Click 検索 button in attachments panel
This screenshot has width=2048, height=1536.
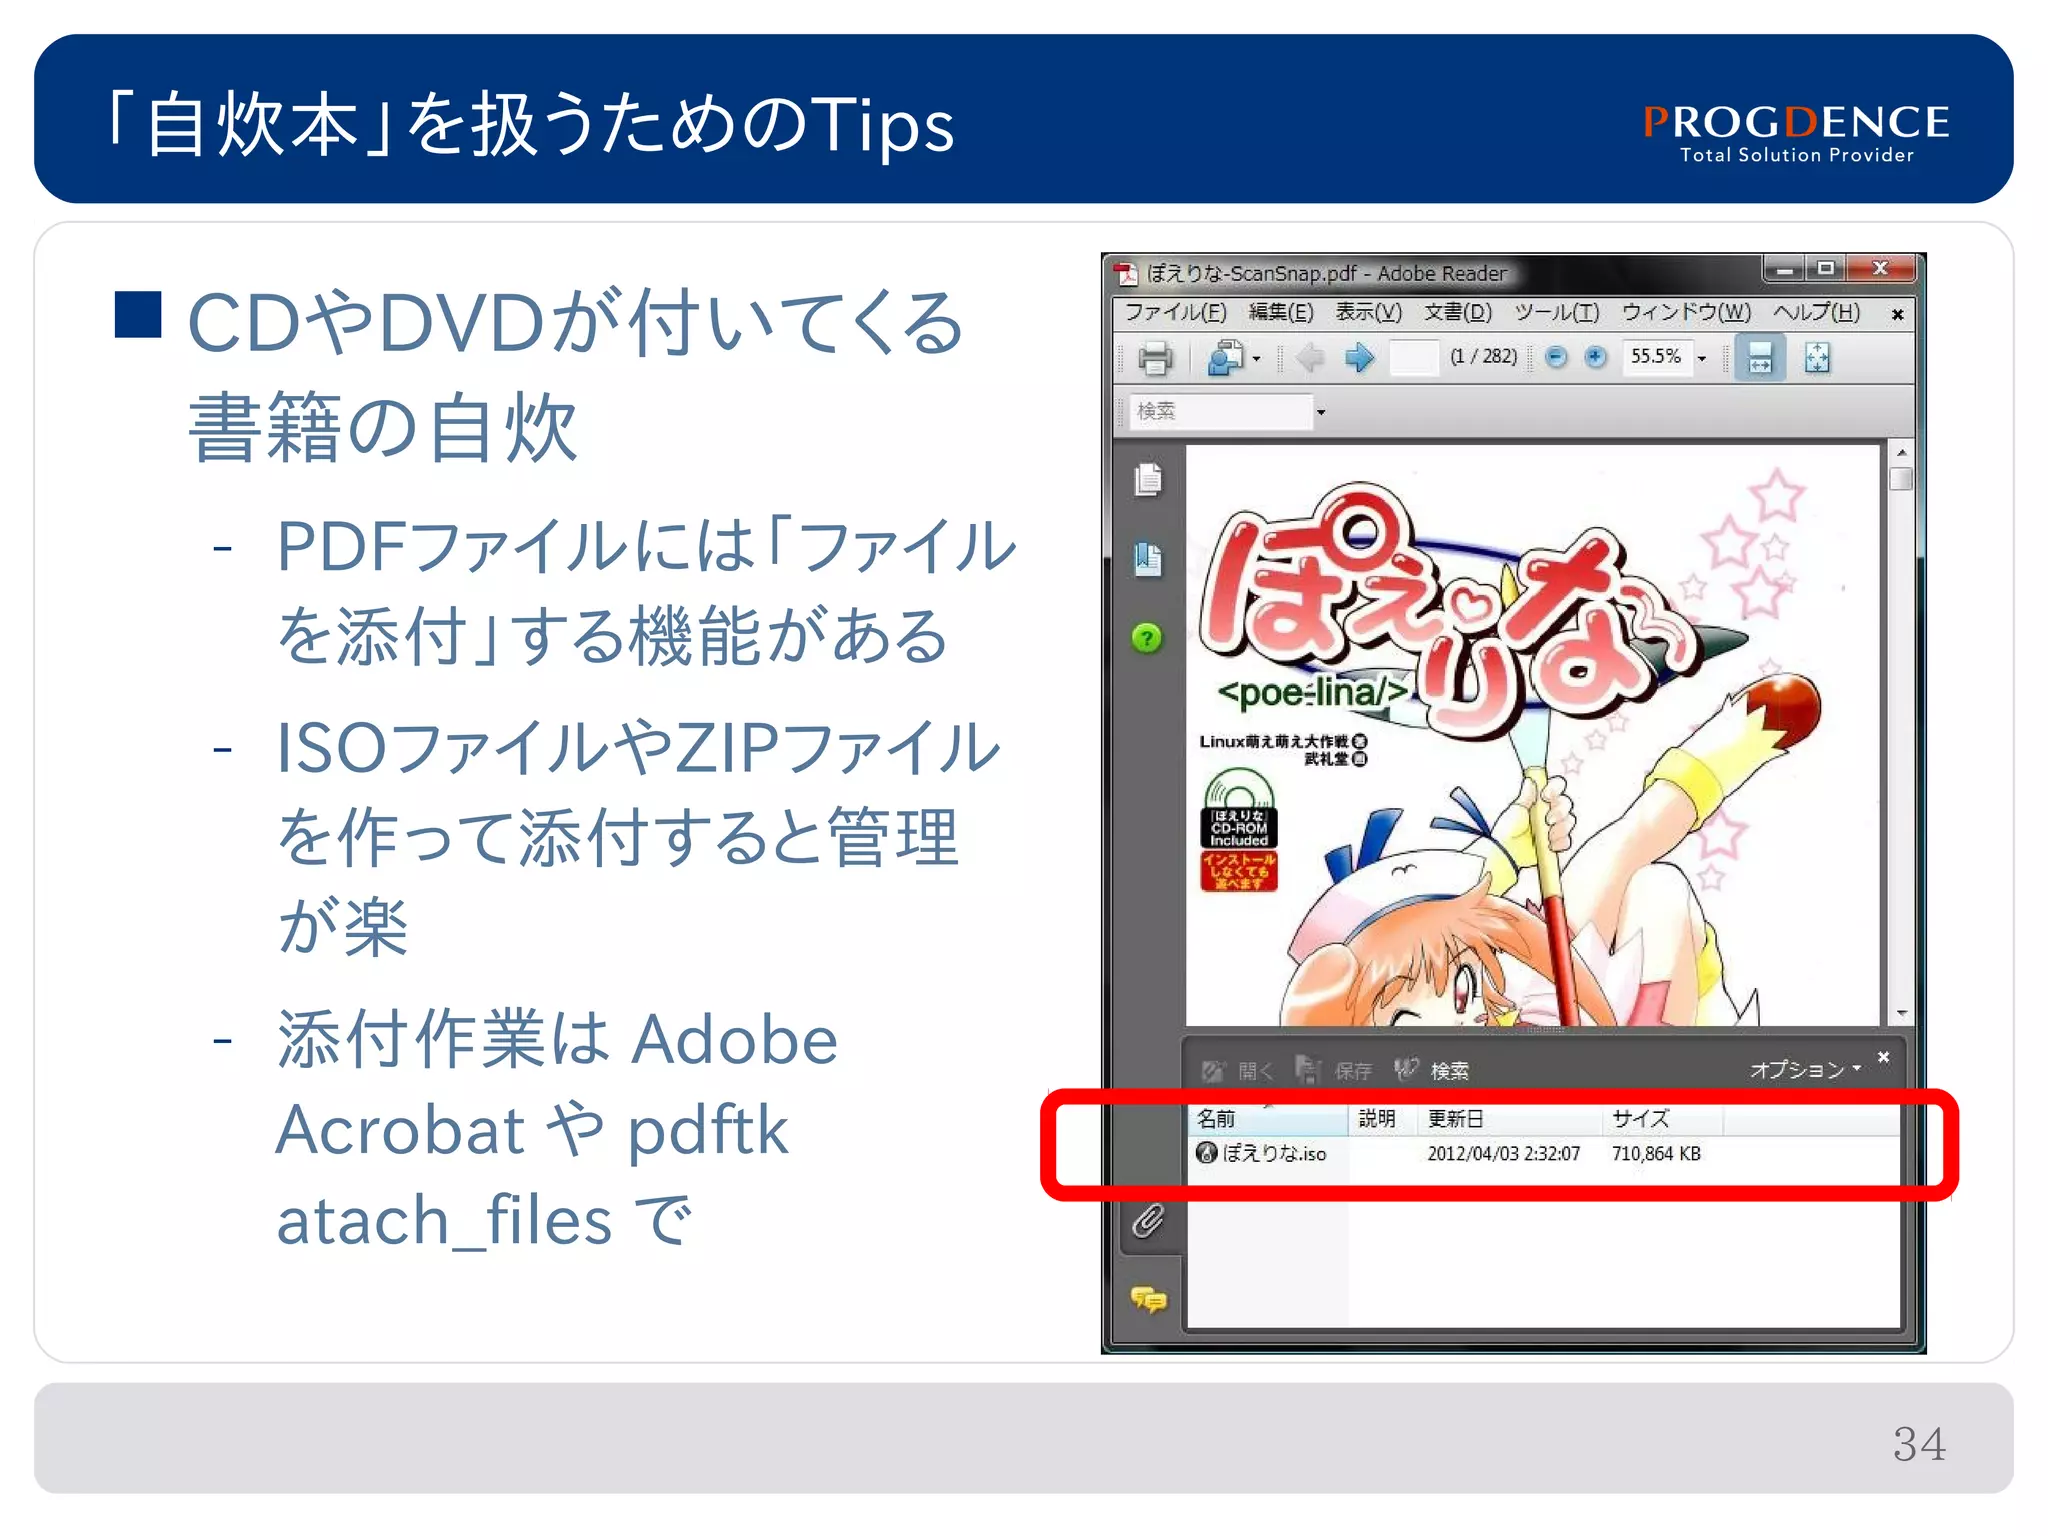pos(1431,1071)
